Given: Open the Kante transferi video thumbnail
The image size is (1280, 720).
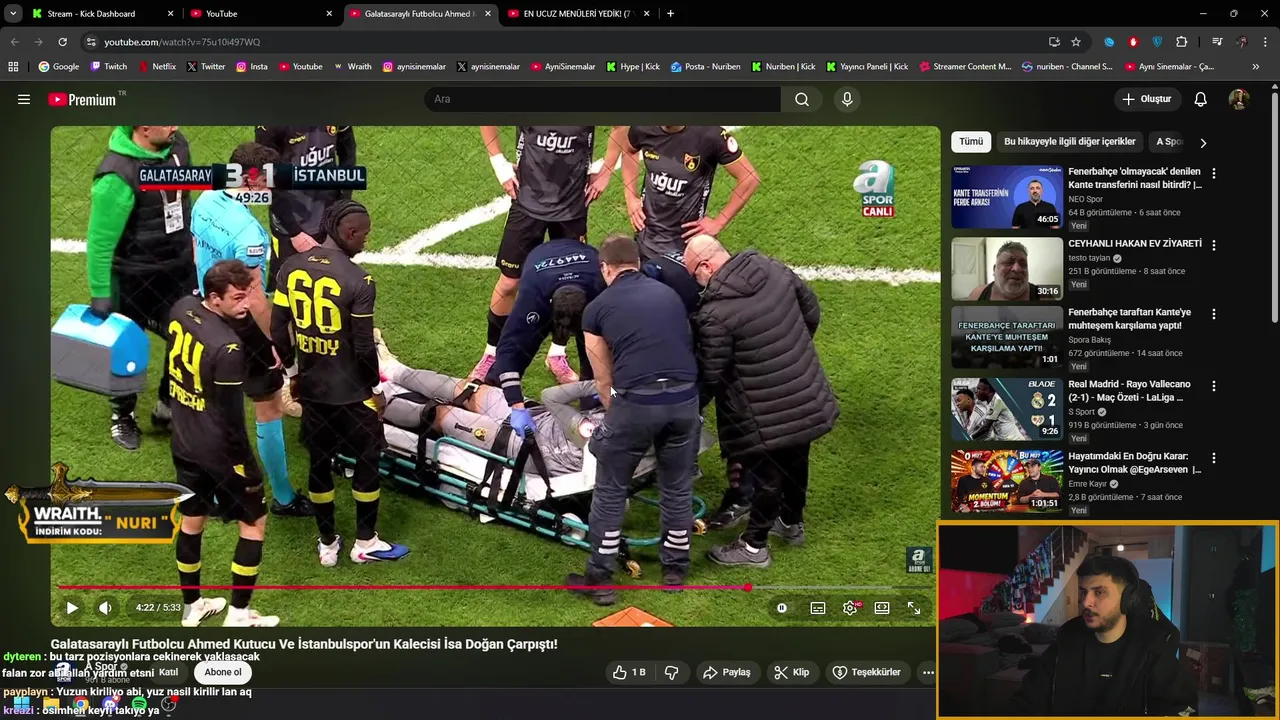Looking at the screenshot, I should [x=1007, y=197].
